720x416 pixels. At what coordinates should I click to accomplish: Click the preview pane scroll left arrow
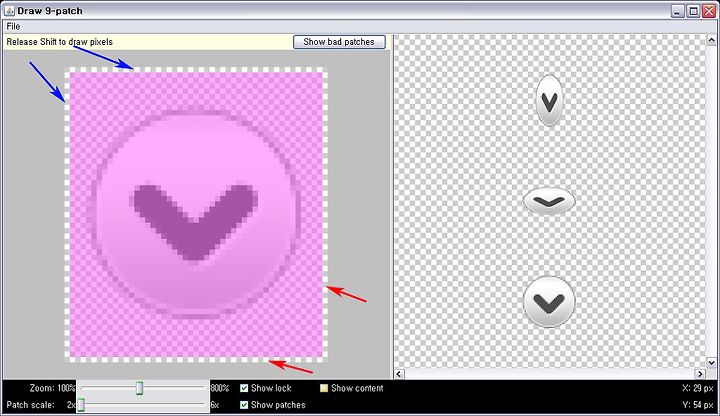point(399,374)
